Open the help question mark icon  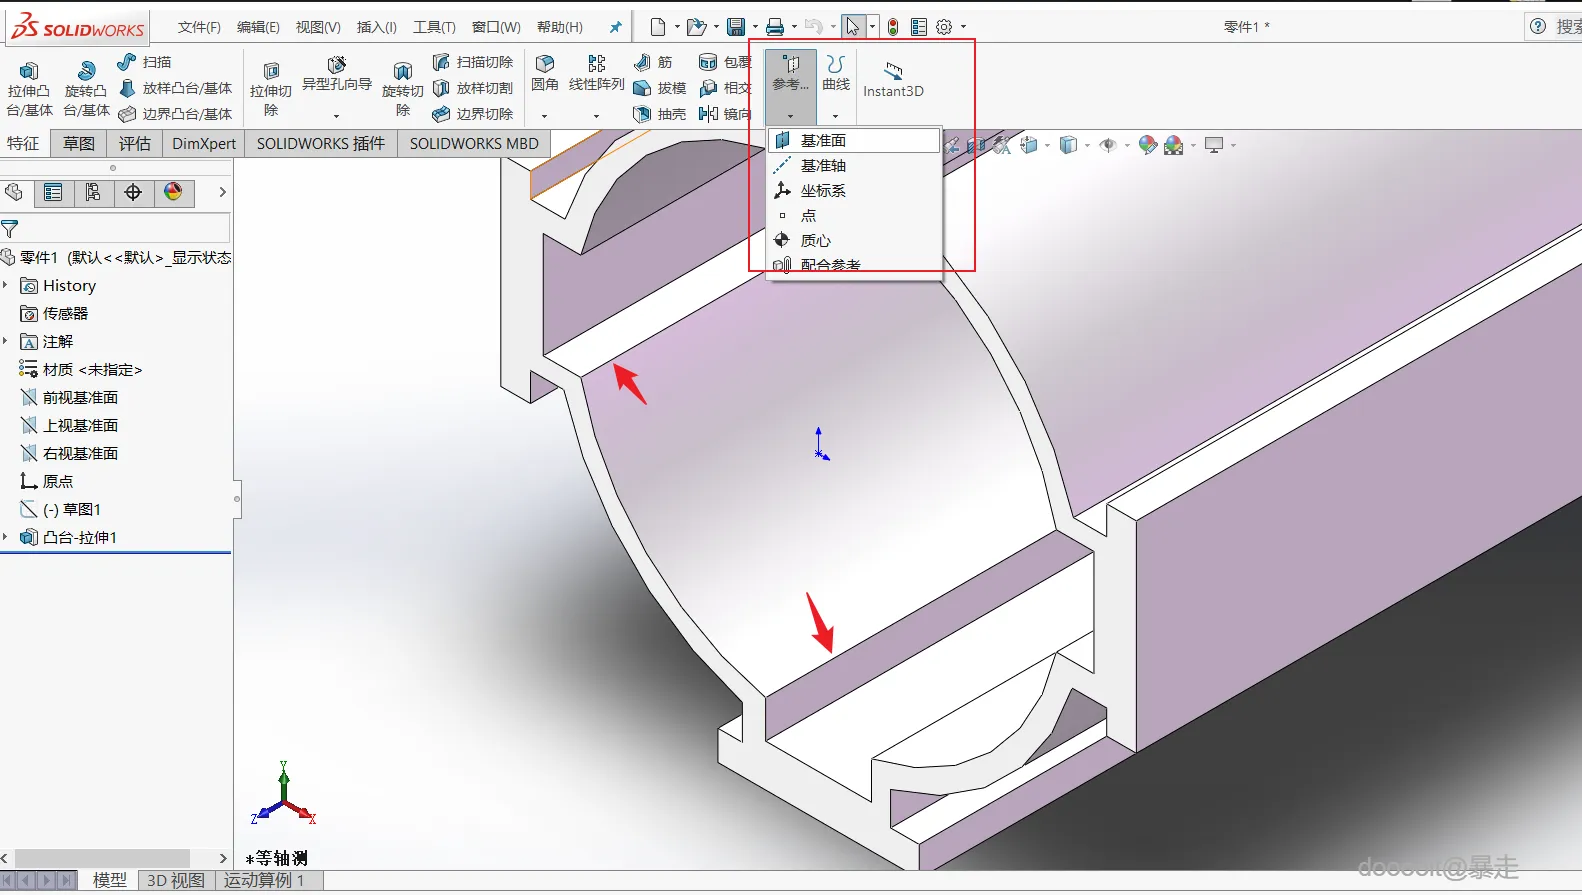click(x=1538, y=27)
